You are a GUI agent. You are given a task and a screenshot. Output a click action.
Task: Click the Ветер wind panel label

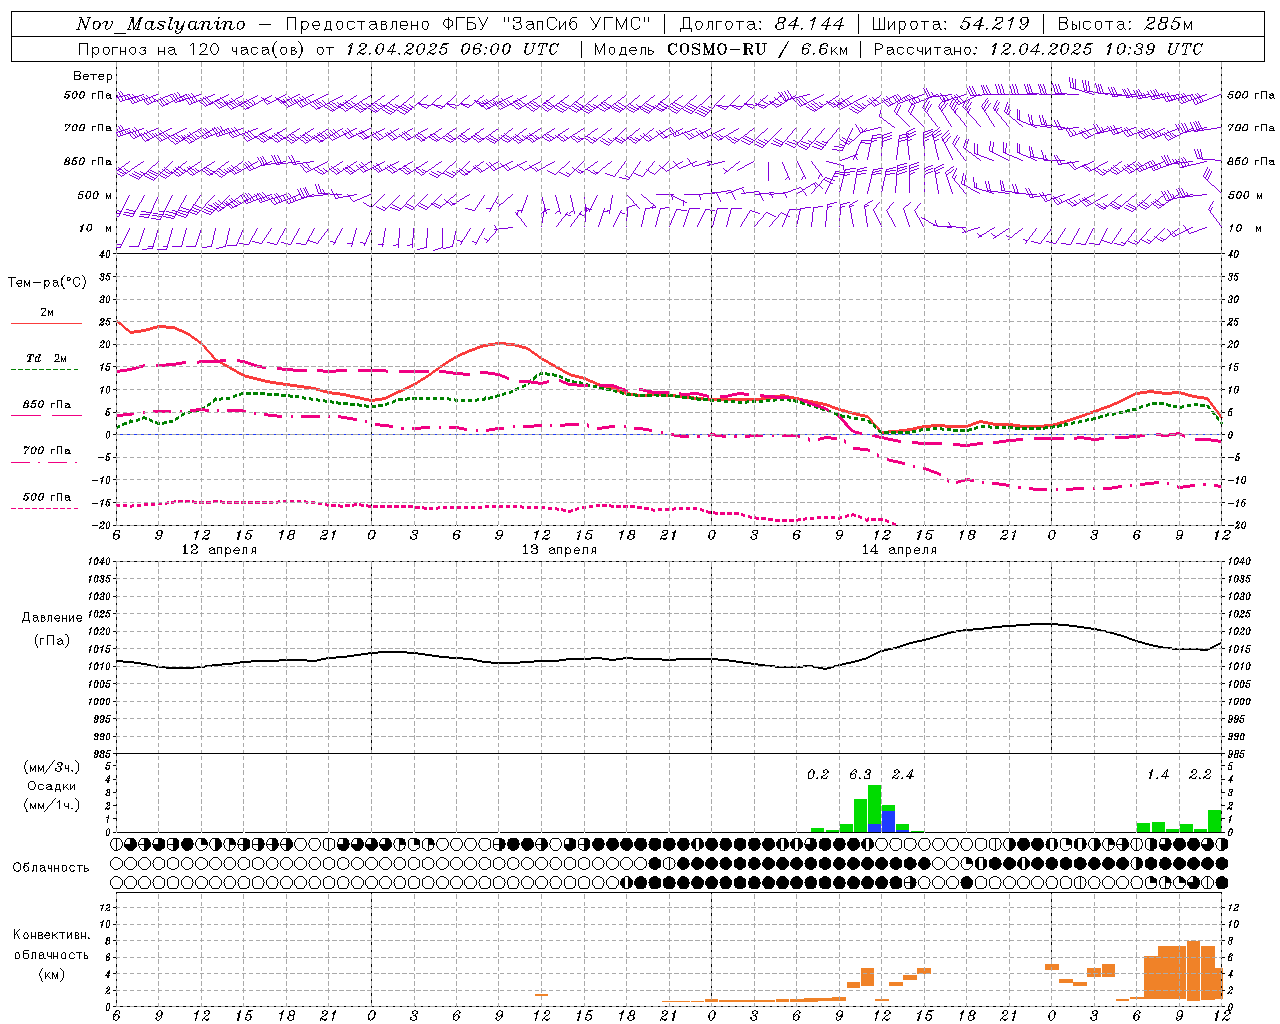(93, 76)
